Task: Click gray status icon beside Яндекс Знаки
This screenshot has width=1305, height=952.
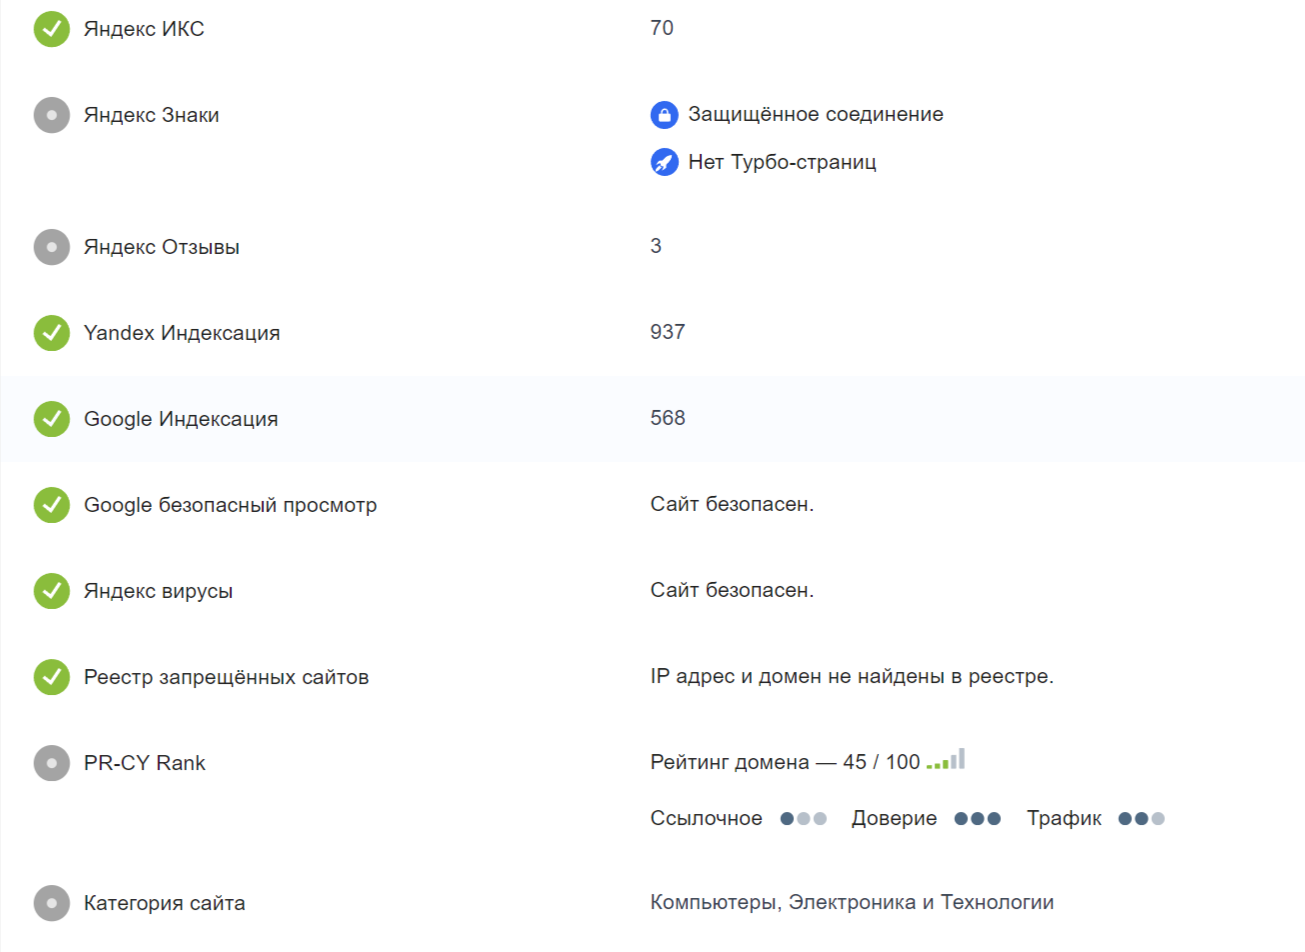Action: [52, 115]
